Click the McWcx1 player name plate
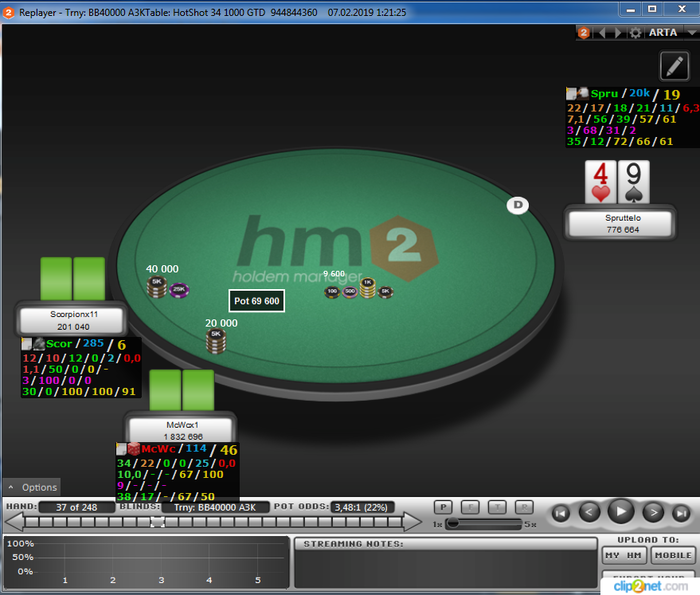700x595 pixels. tap(181, 429)
